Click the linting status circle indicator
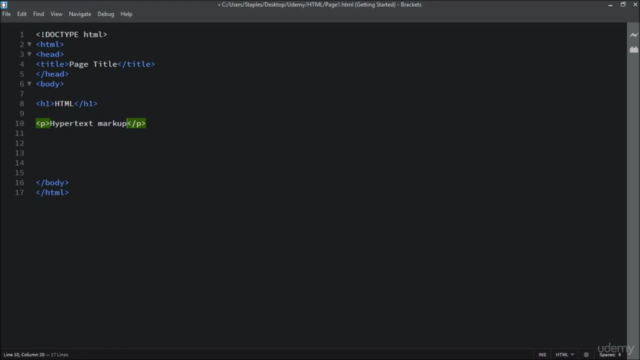The image size is (640, 360). click(x=586, y=355)
